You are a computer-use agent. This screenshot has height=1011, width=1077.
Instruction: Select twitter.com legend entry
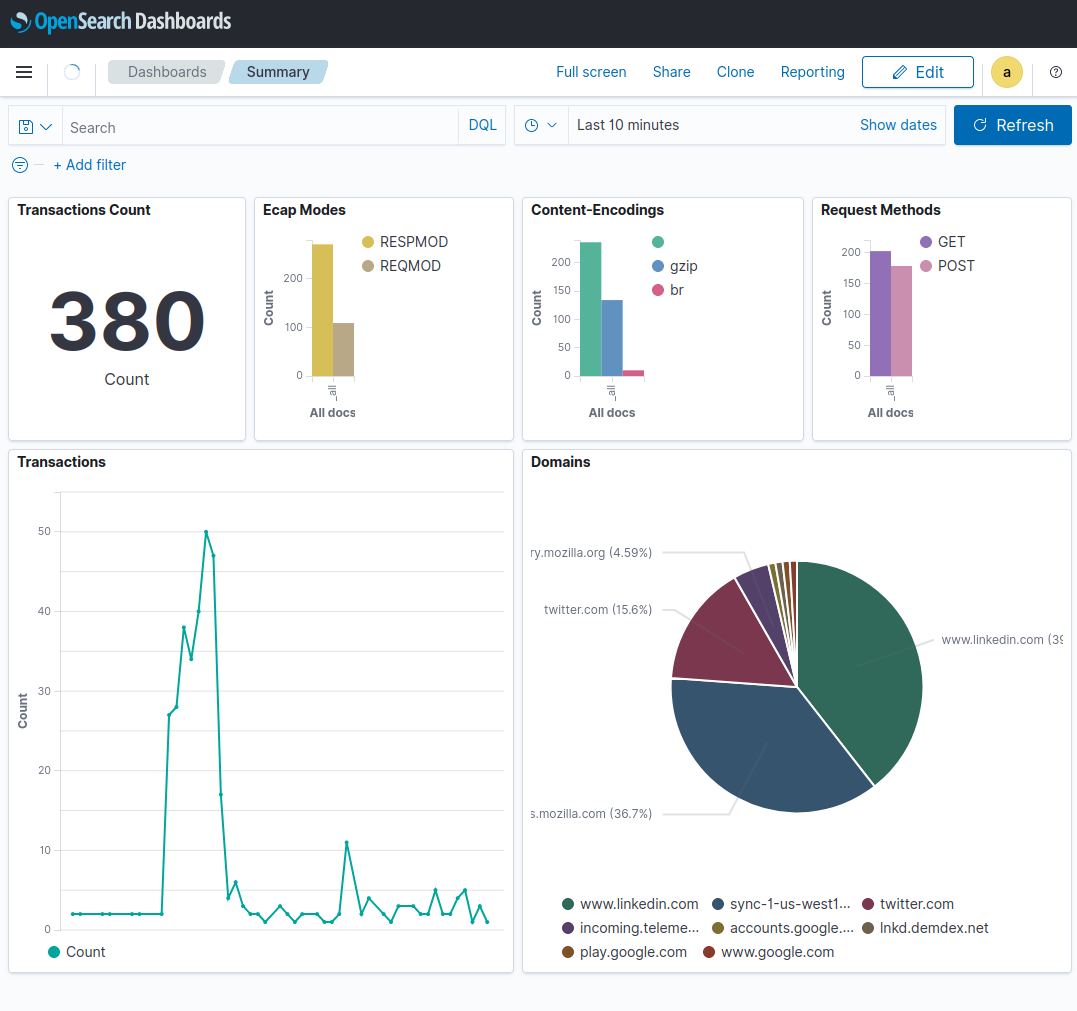(907, 904)
